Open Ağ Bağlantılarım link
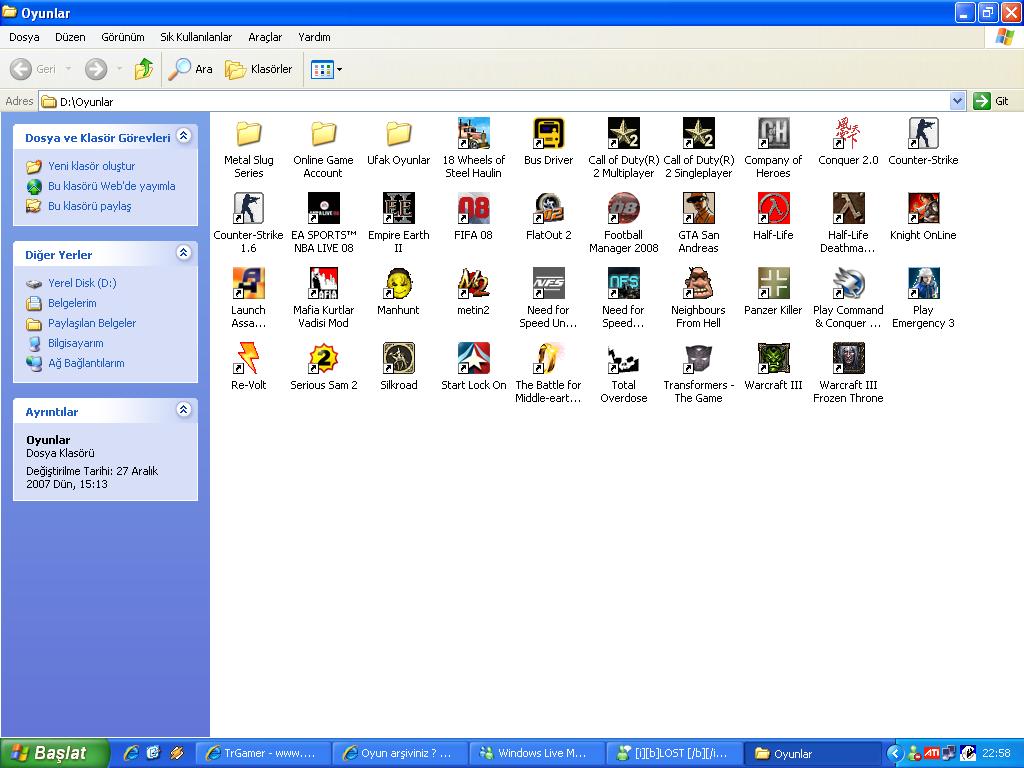The width and height of the screenshot is (1024, 768). pos(86,363)
